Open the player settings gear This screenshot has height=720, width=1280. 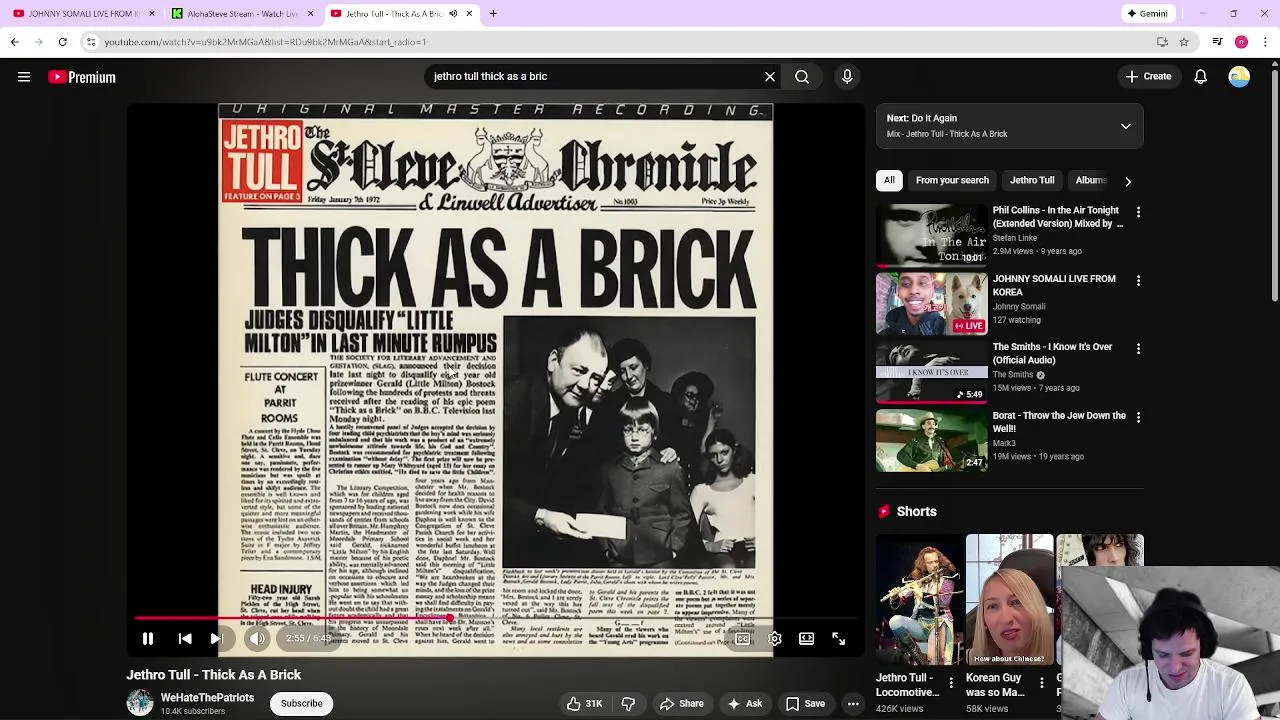tap(775, 638)
